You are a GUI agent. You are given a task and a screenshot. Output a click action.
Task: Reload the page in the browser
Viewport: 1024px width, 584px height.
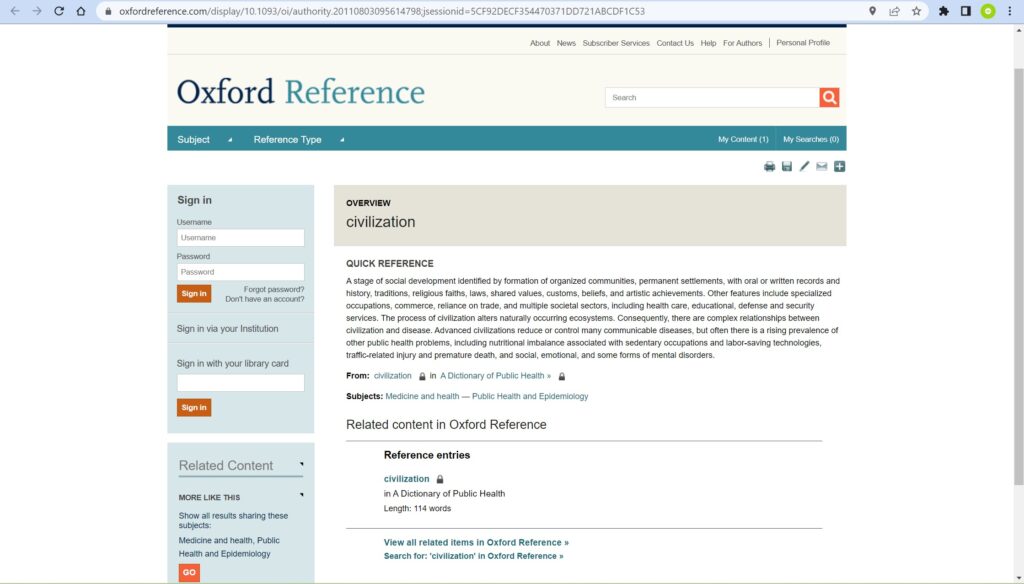coord(59,11)
